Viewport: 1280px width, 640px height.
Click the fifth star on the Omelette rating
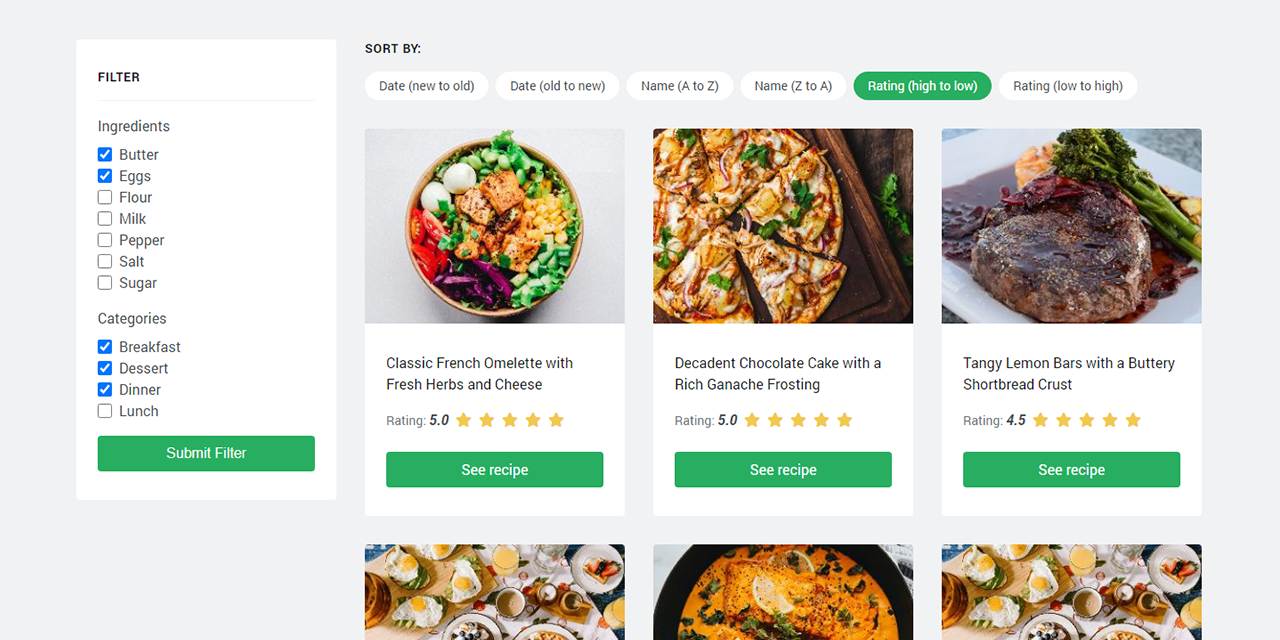[556, 420]
